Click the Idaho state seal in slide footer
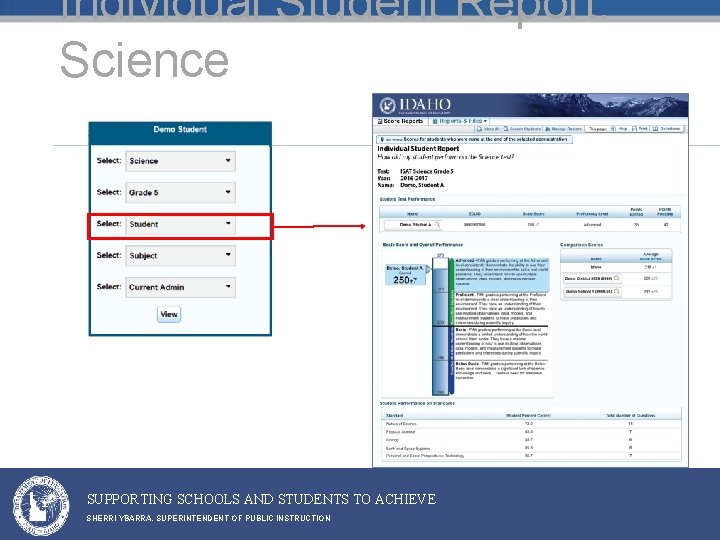This screenshot has width=720, height=540. [41, 506]
